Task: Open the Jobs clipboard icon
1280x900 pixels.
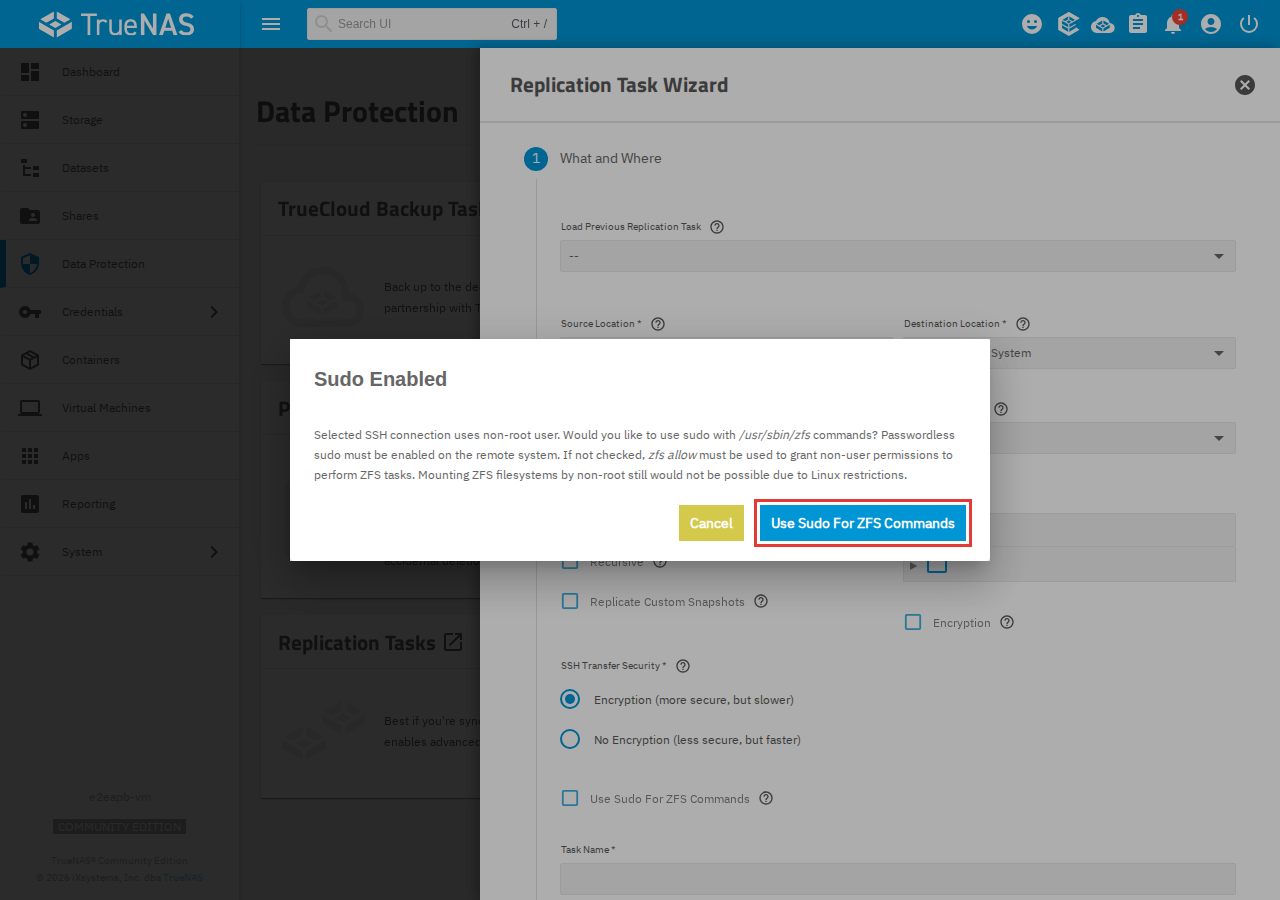Action: click(1138, 24)
